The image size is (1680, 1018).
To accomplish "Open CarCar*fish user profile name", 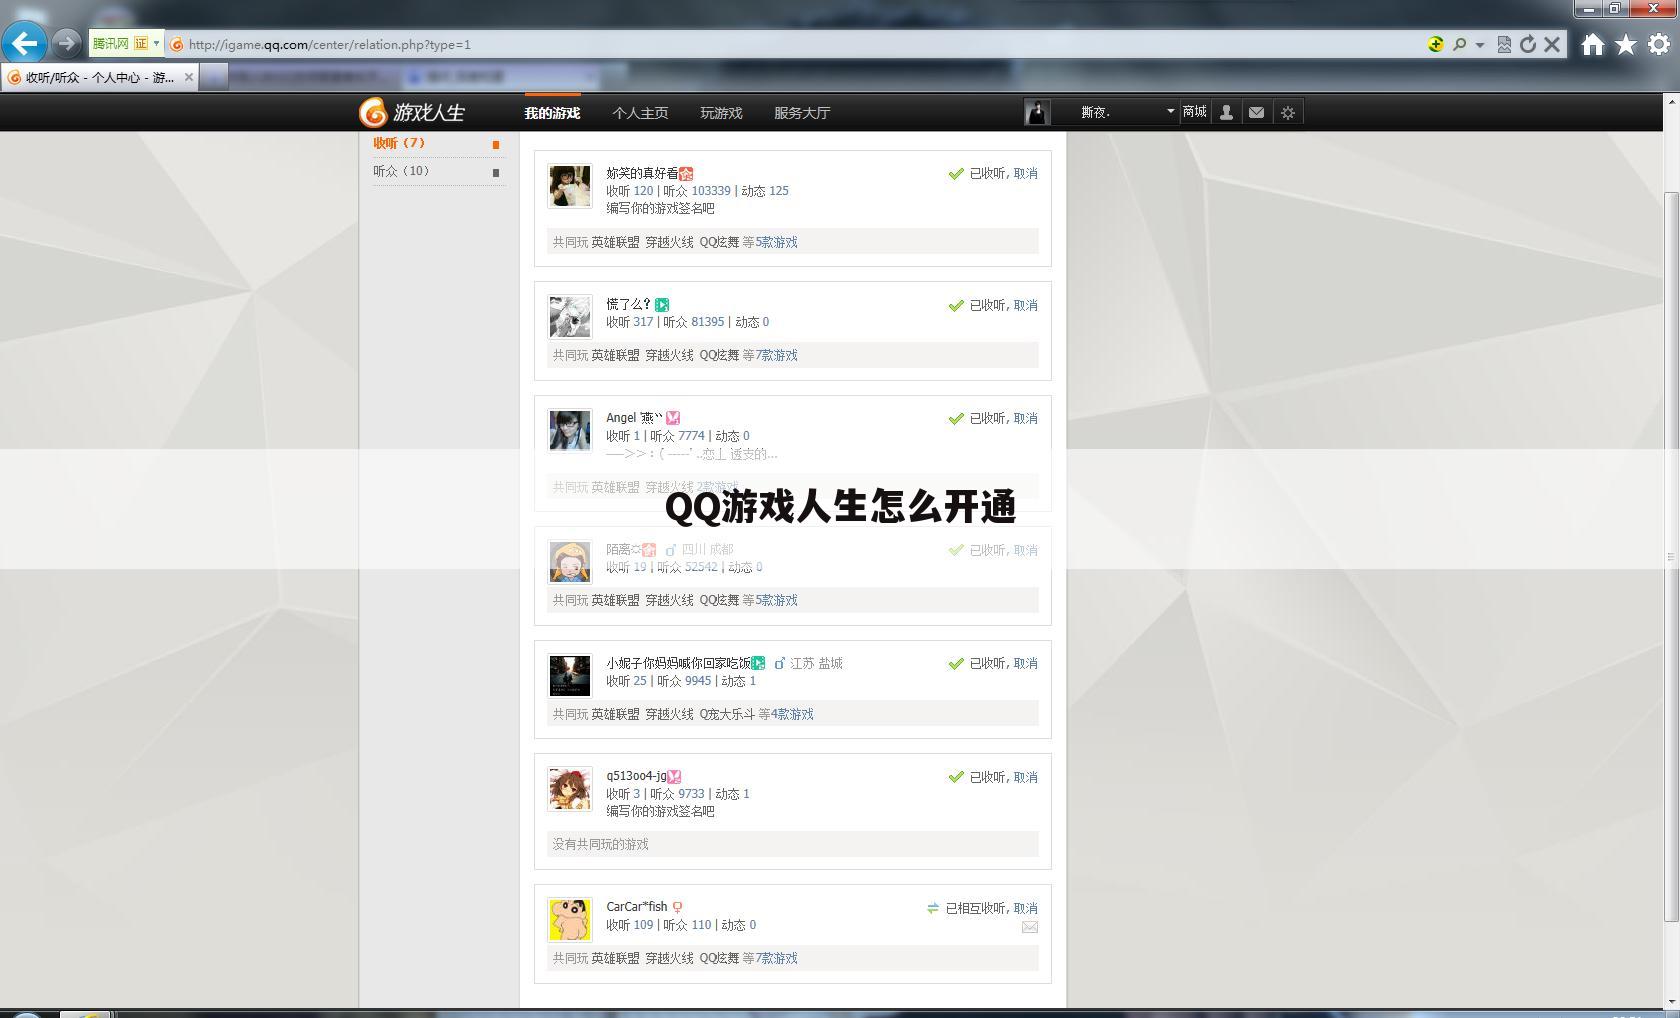I will (636, 907).
